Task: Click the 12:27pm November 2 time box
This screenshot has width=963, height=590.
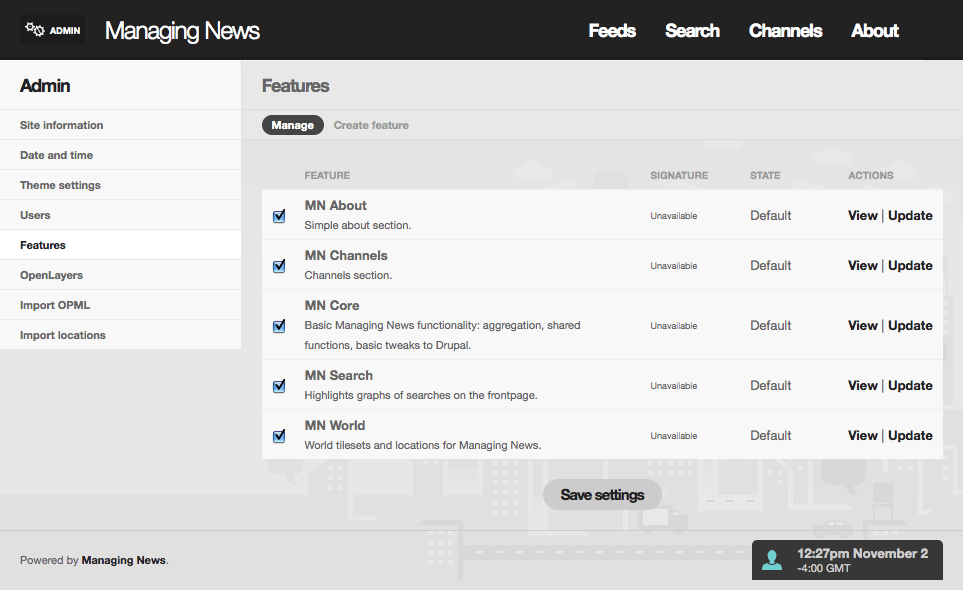Action: (847, 560)
